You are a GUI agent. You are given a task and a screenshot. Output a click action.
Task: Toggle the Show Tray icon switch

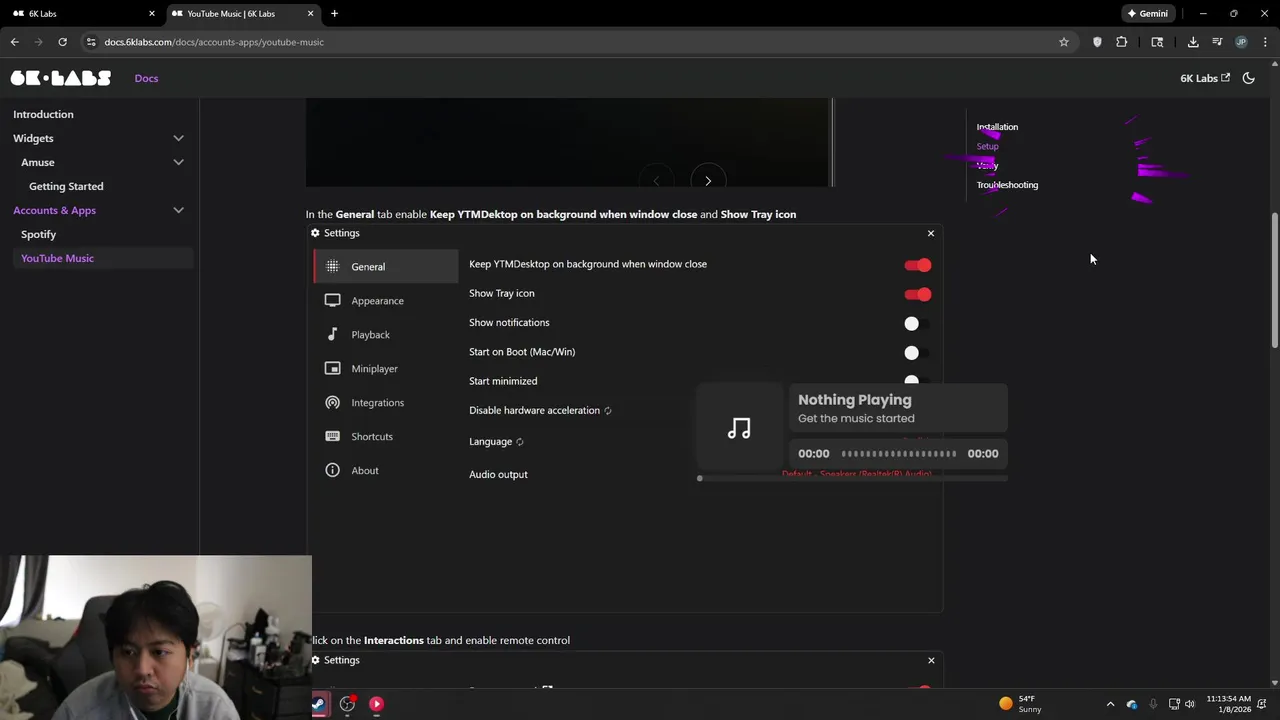[917, 294]
